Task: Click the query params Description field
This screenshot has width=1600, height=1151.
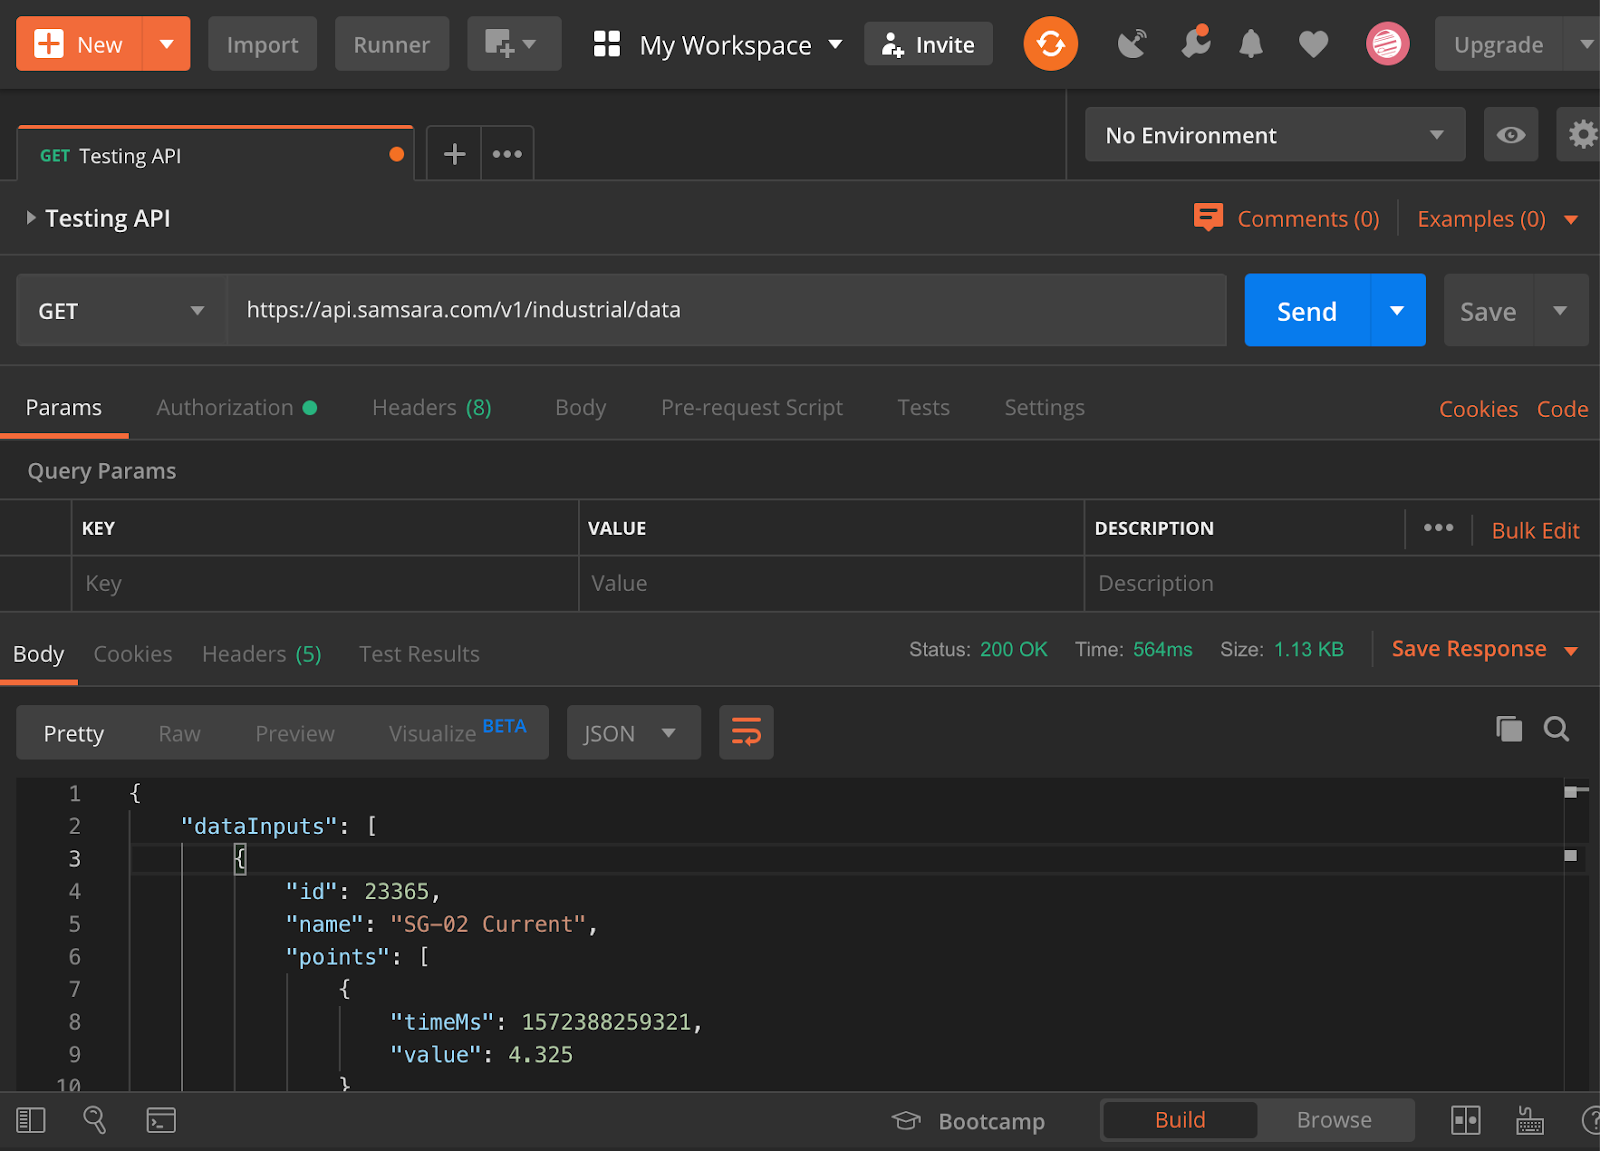Action: (1342, 583)
